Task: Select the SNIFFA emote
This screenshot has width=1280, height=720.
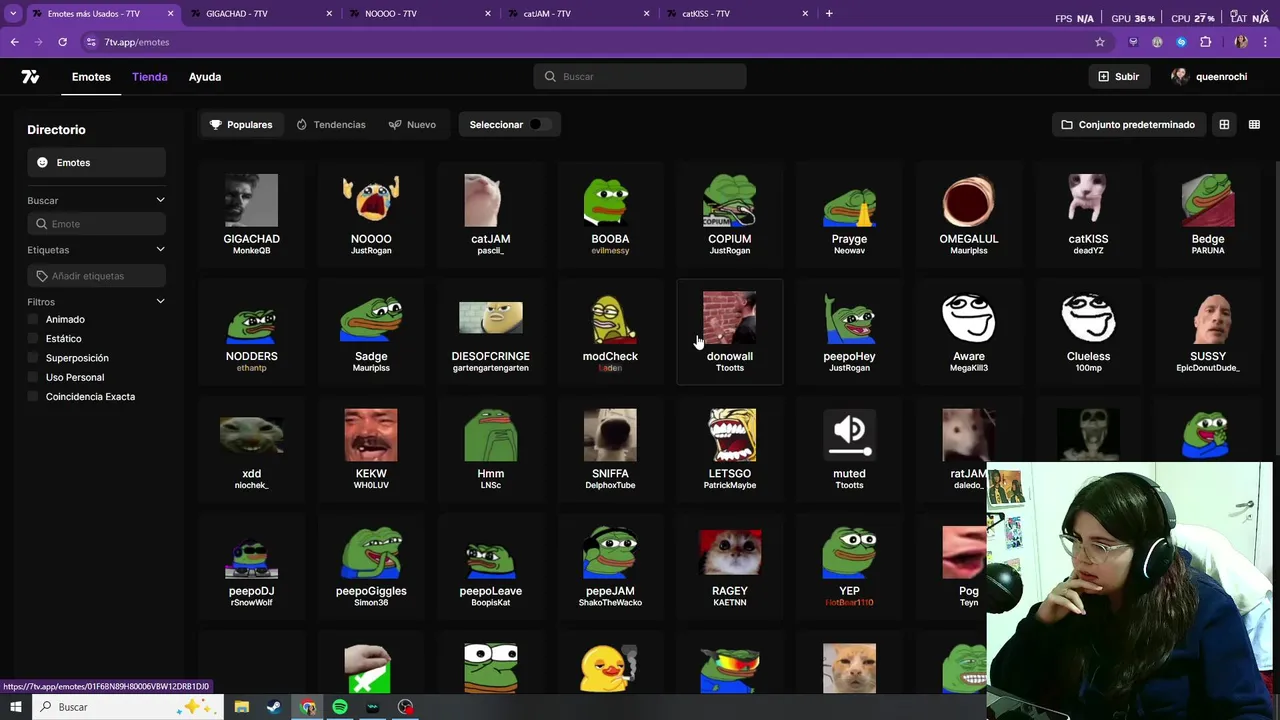Action: (x=610, y=449)
